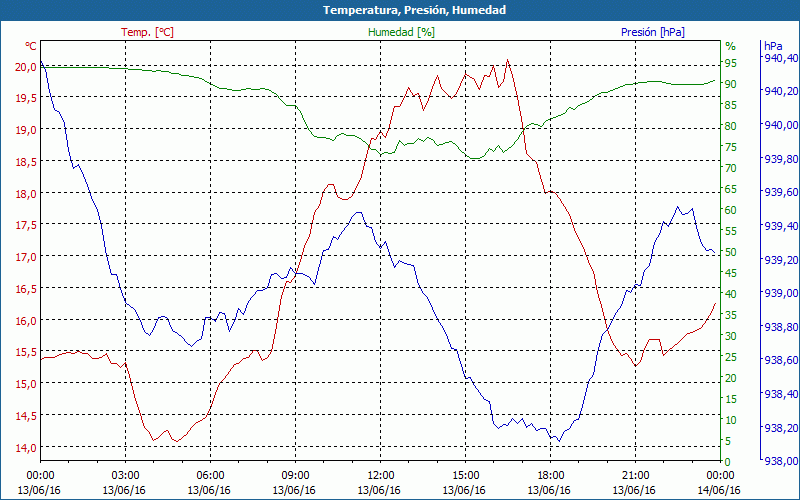
Task: Pick pressure axis value 938,00
Action: coord(779,461)
